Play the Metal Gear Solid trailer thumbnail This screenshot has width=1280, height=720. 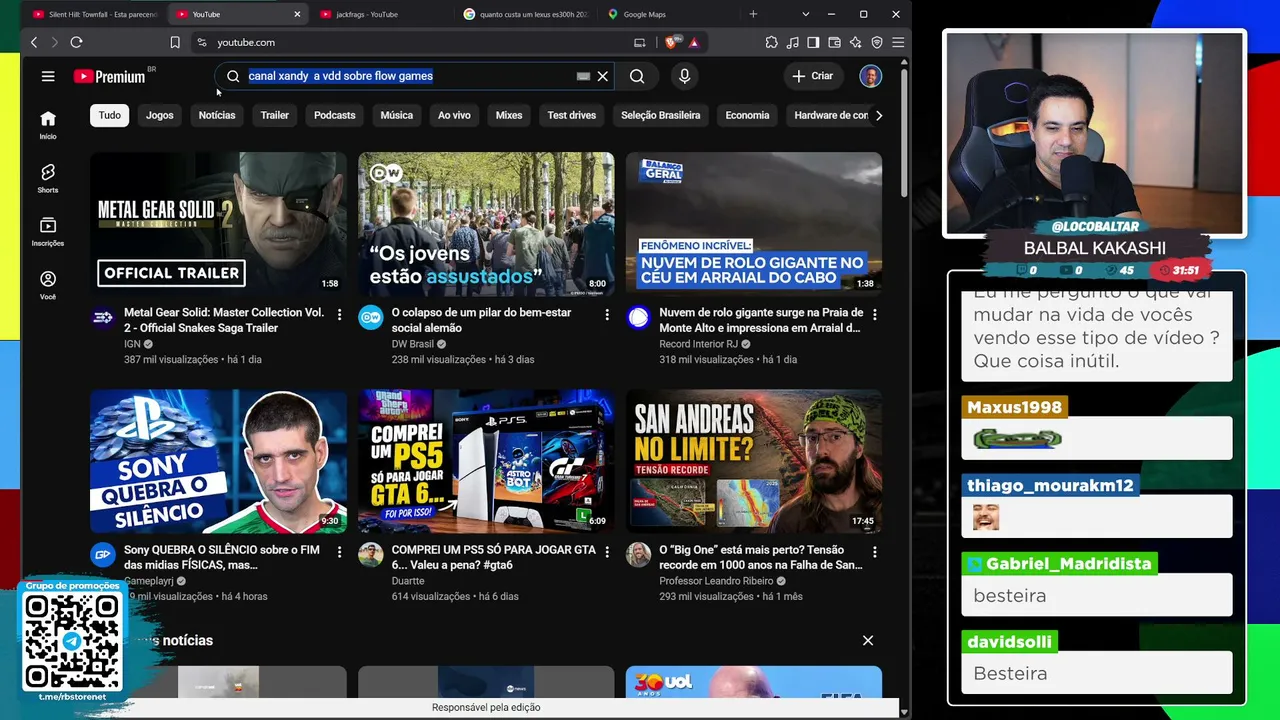[x=218, y=224]
